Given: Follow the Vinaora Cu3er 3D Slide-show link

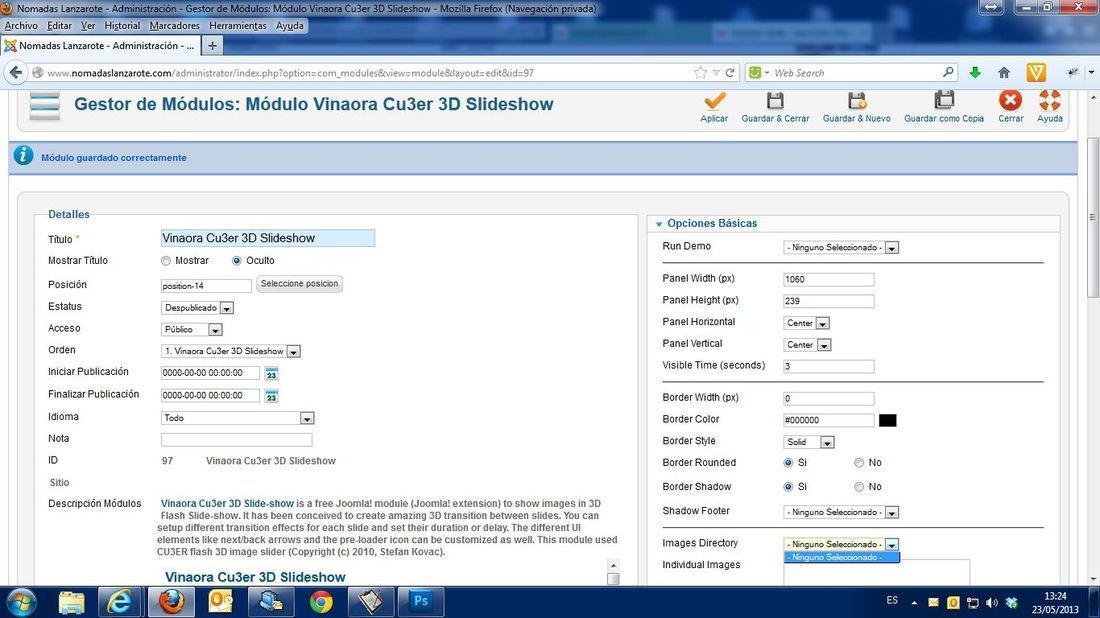Looking at the screenshot, I should click(227, 504).
